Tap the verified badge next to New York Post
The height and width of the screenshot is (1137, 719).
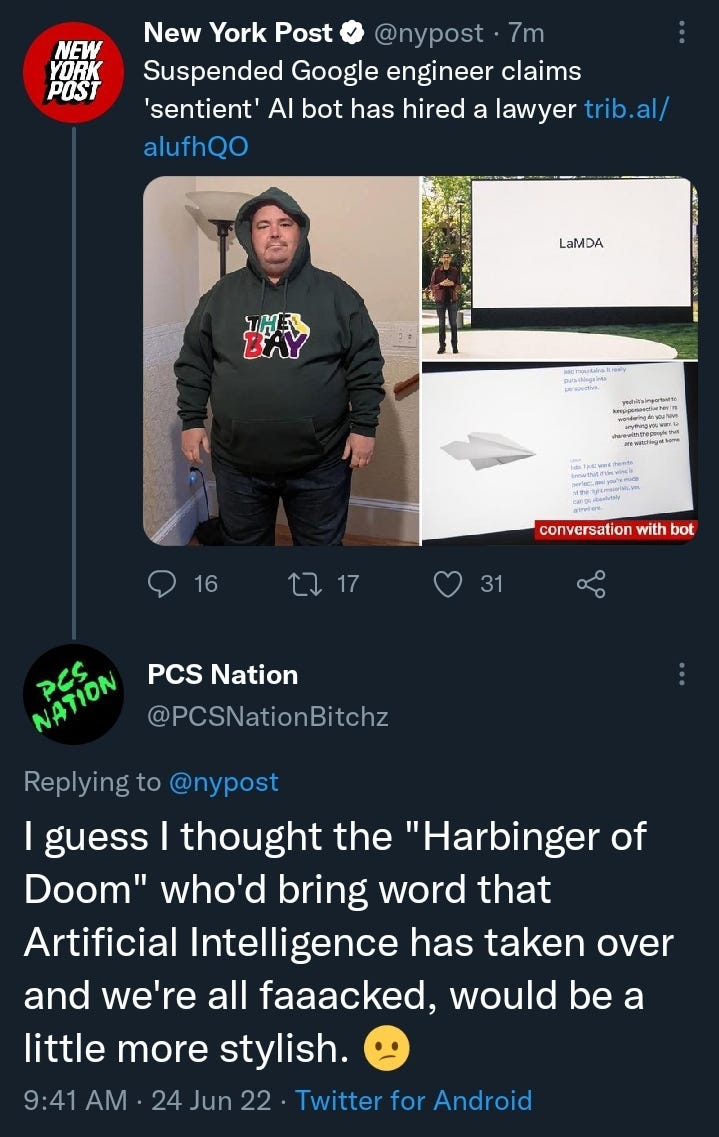coord(352,33)
